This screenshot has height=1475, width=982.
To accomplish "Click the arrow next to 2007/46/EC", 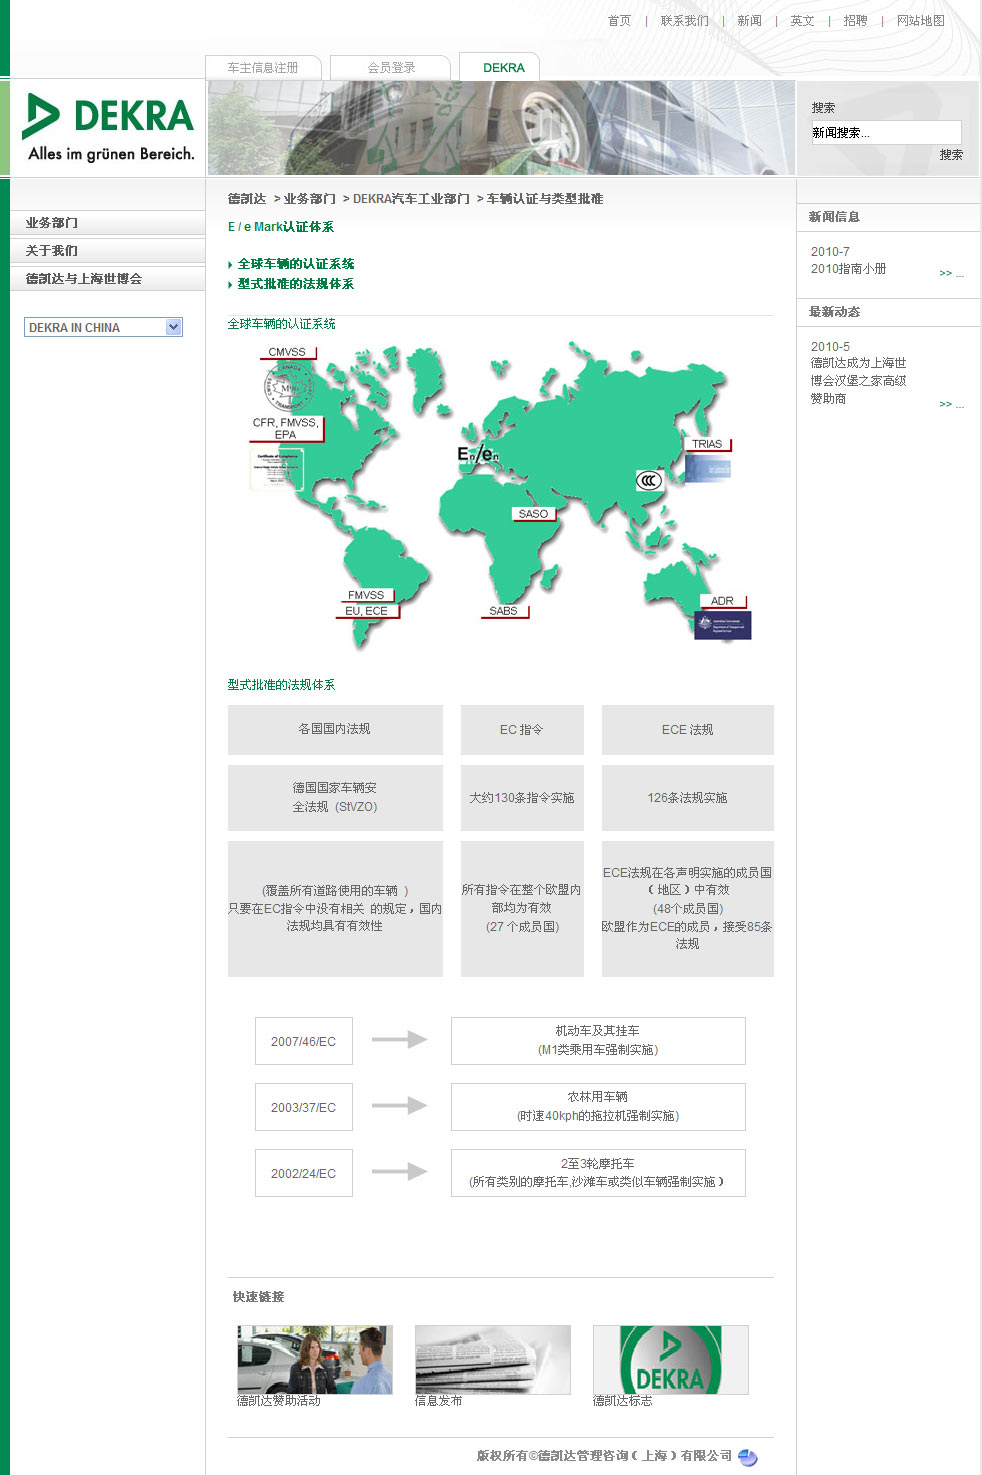I will [x=400, y=1040].
